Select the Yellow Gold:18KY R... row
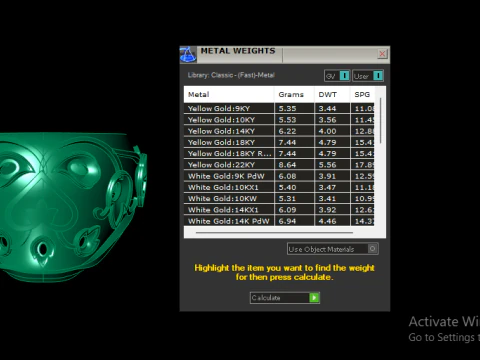Screen dimensions: 480x360 coord(279,153)
